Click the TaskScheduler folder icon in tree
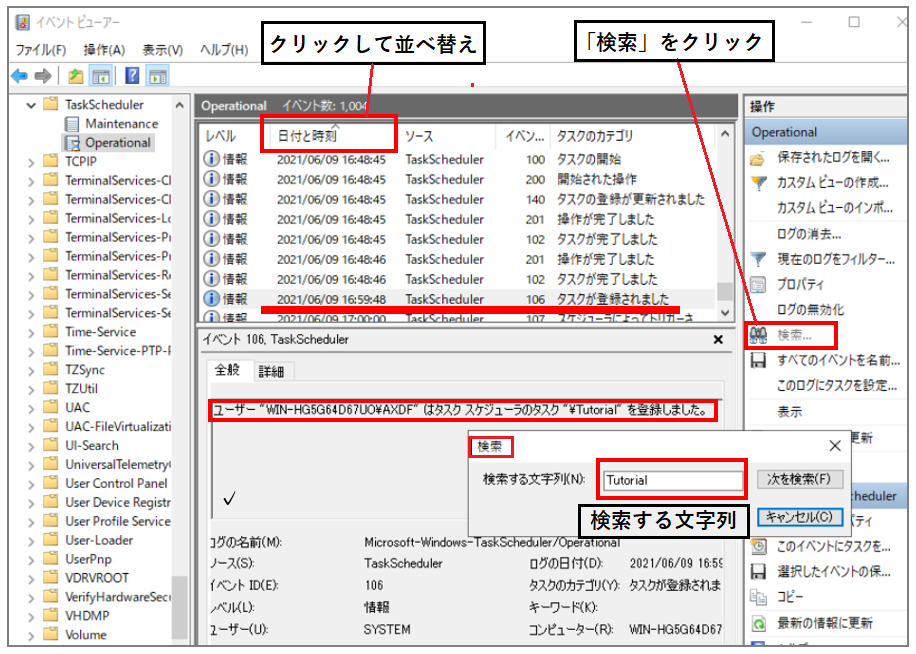The height and width of the screenshot is (654, 916). tap(51, 105)
